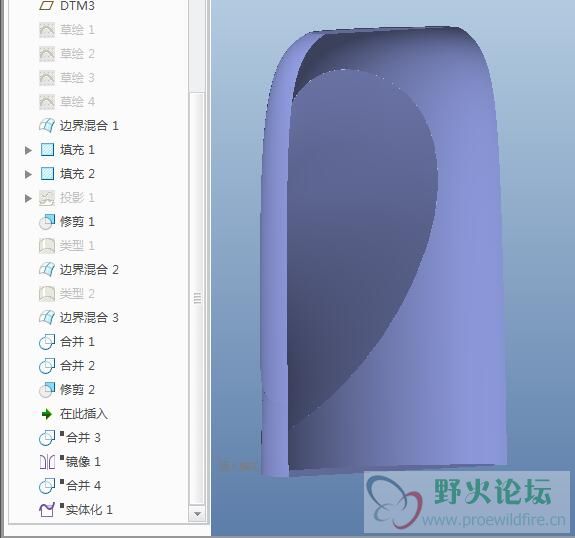Click the 镜像 1 mirror icon
The height and width of the screenshot is (538, 575).
47,462
